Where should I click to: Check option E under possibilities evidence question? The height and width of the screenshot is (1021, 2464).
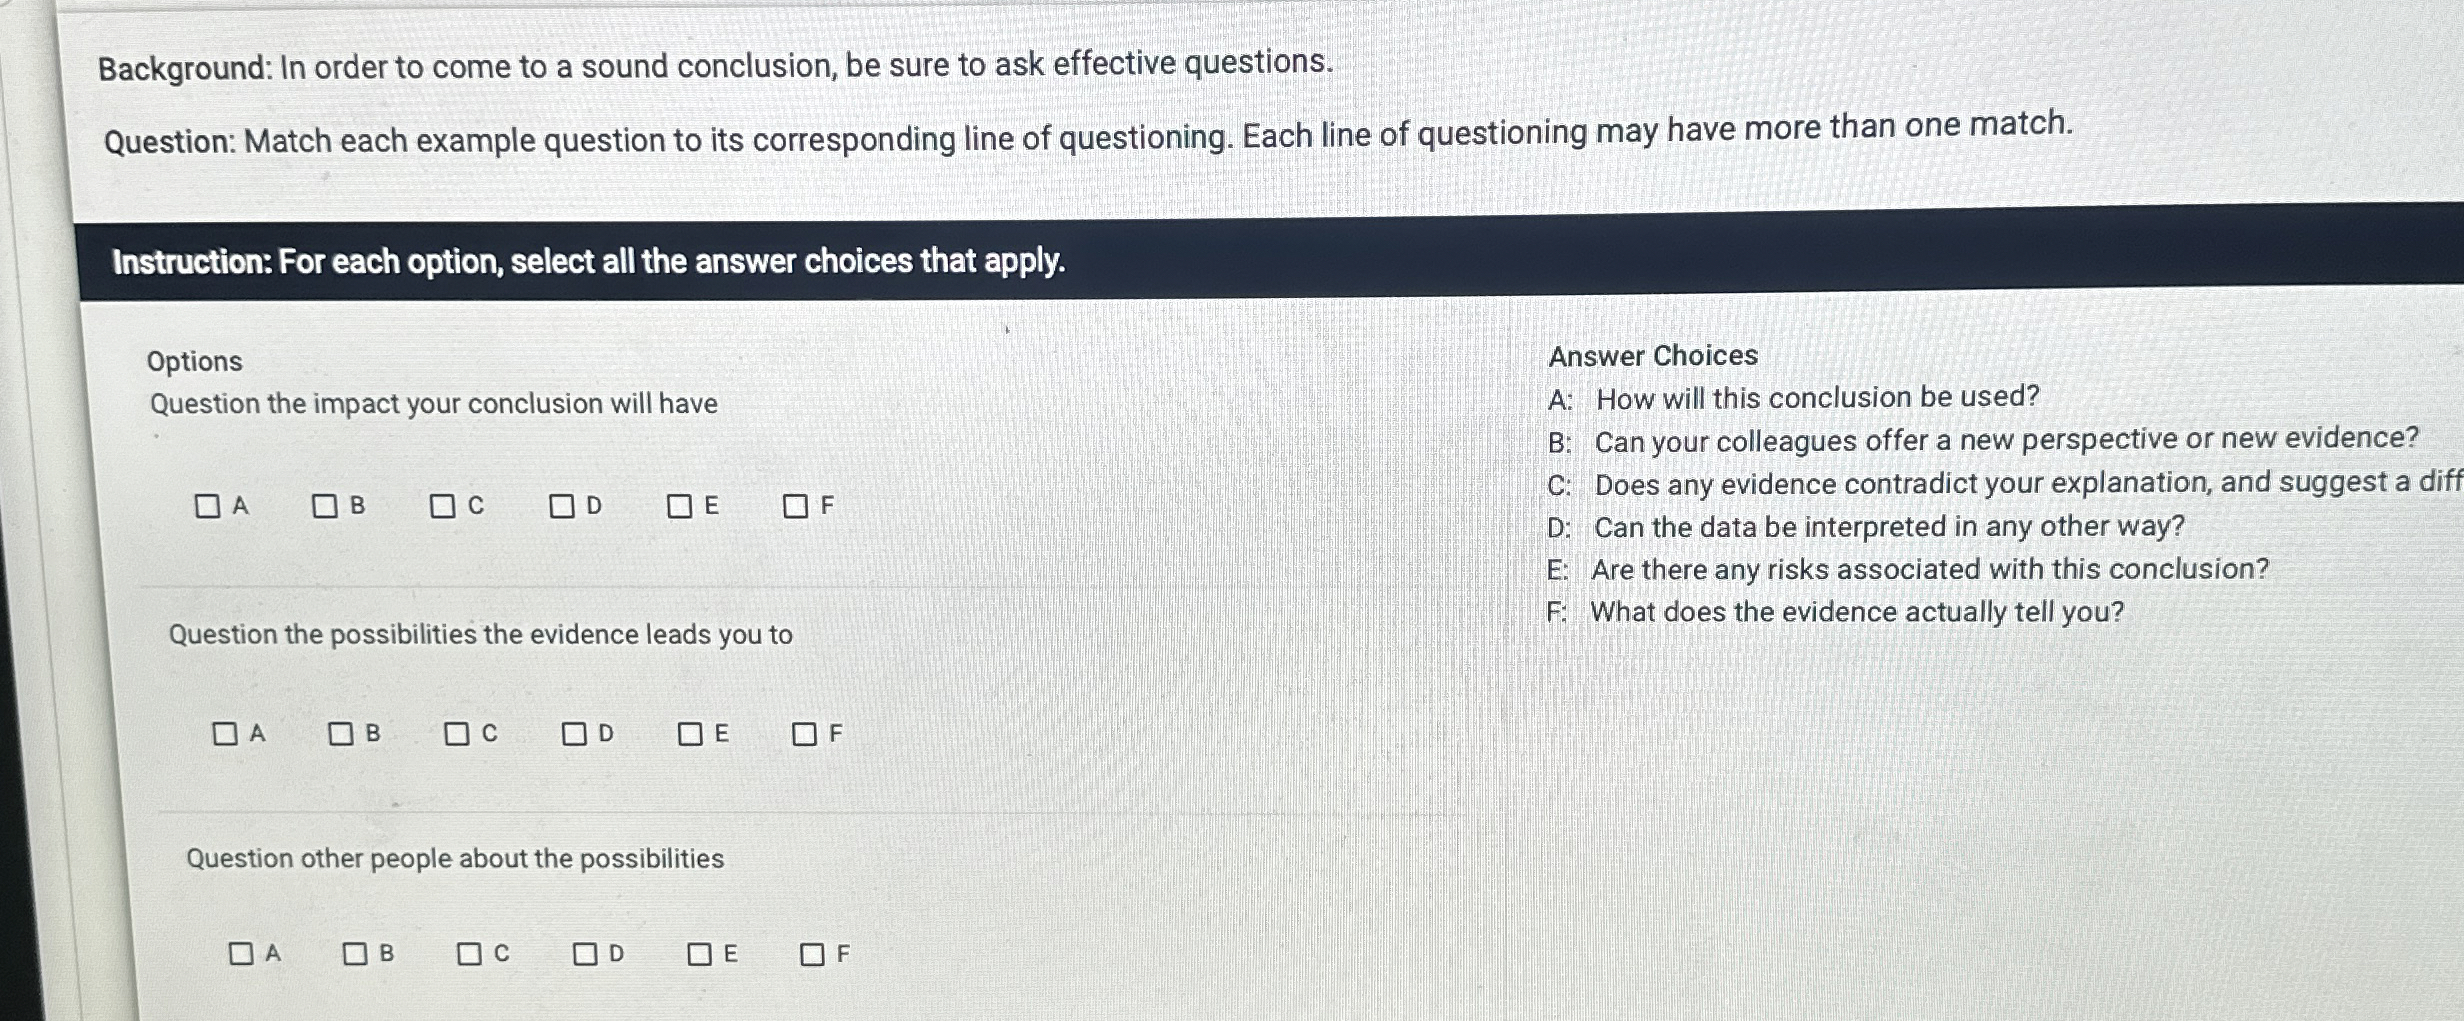691,735
